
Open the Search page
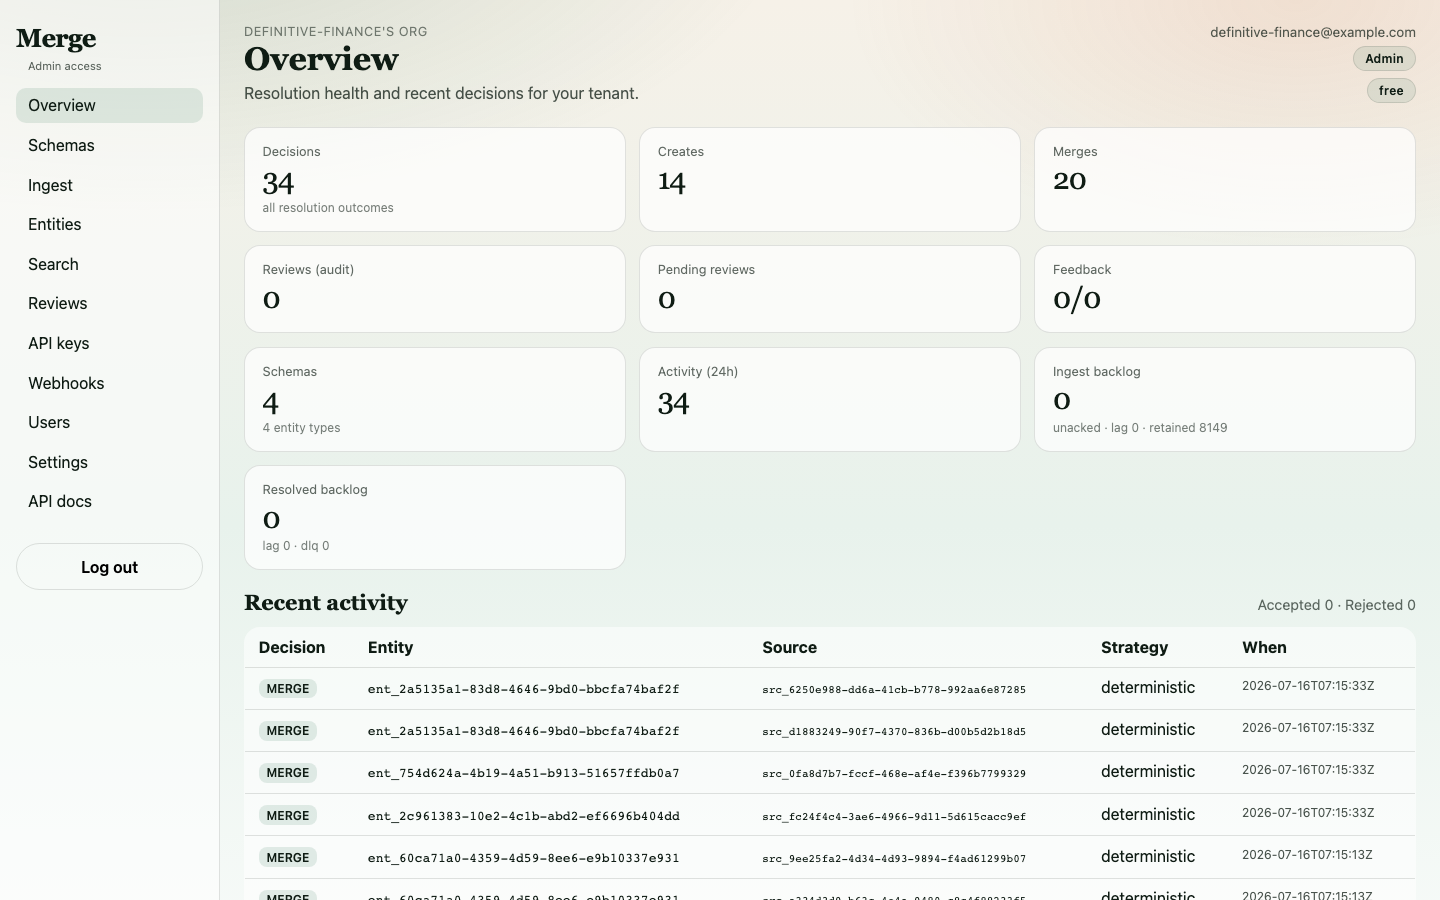point(109,264)
